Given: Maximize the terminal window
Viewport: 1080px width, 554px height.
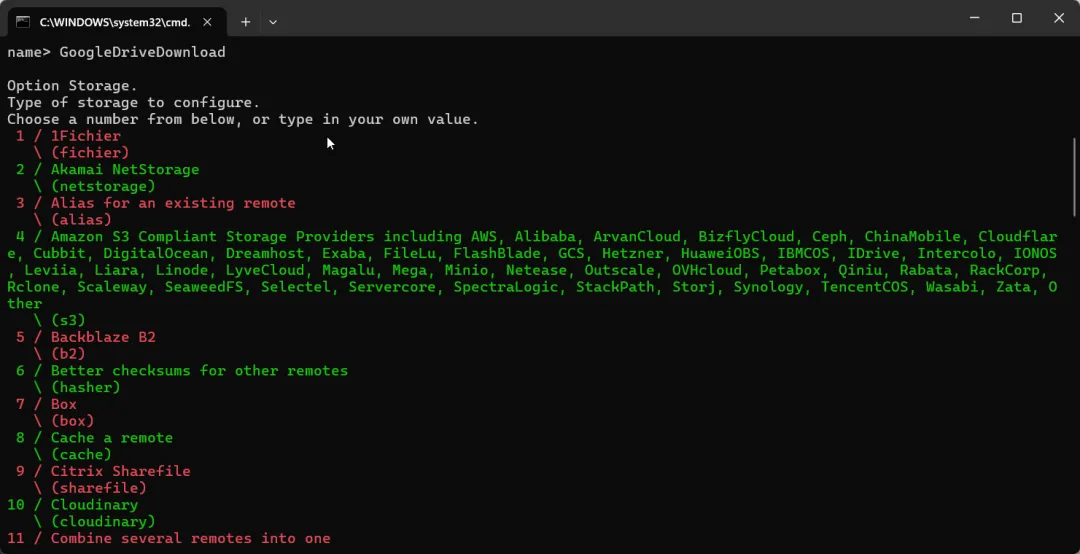Looking at the screenshot, I should (1017, 18).
